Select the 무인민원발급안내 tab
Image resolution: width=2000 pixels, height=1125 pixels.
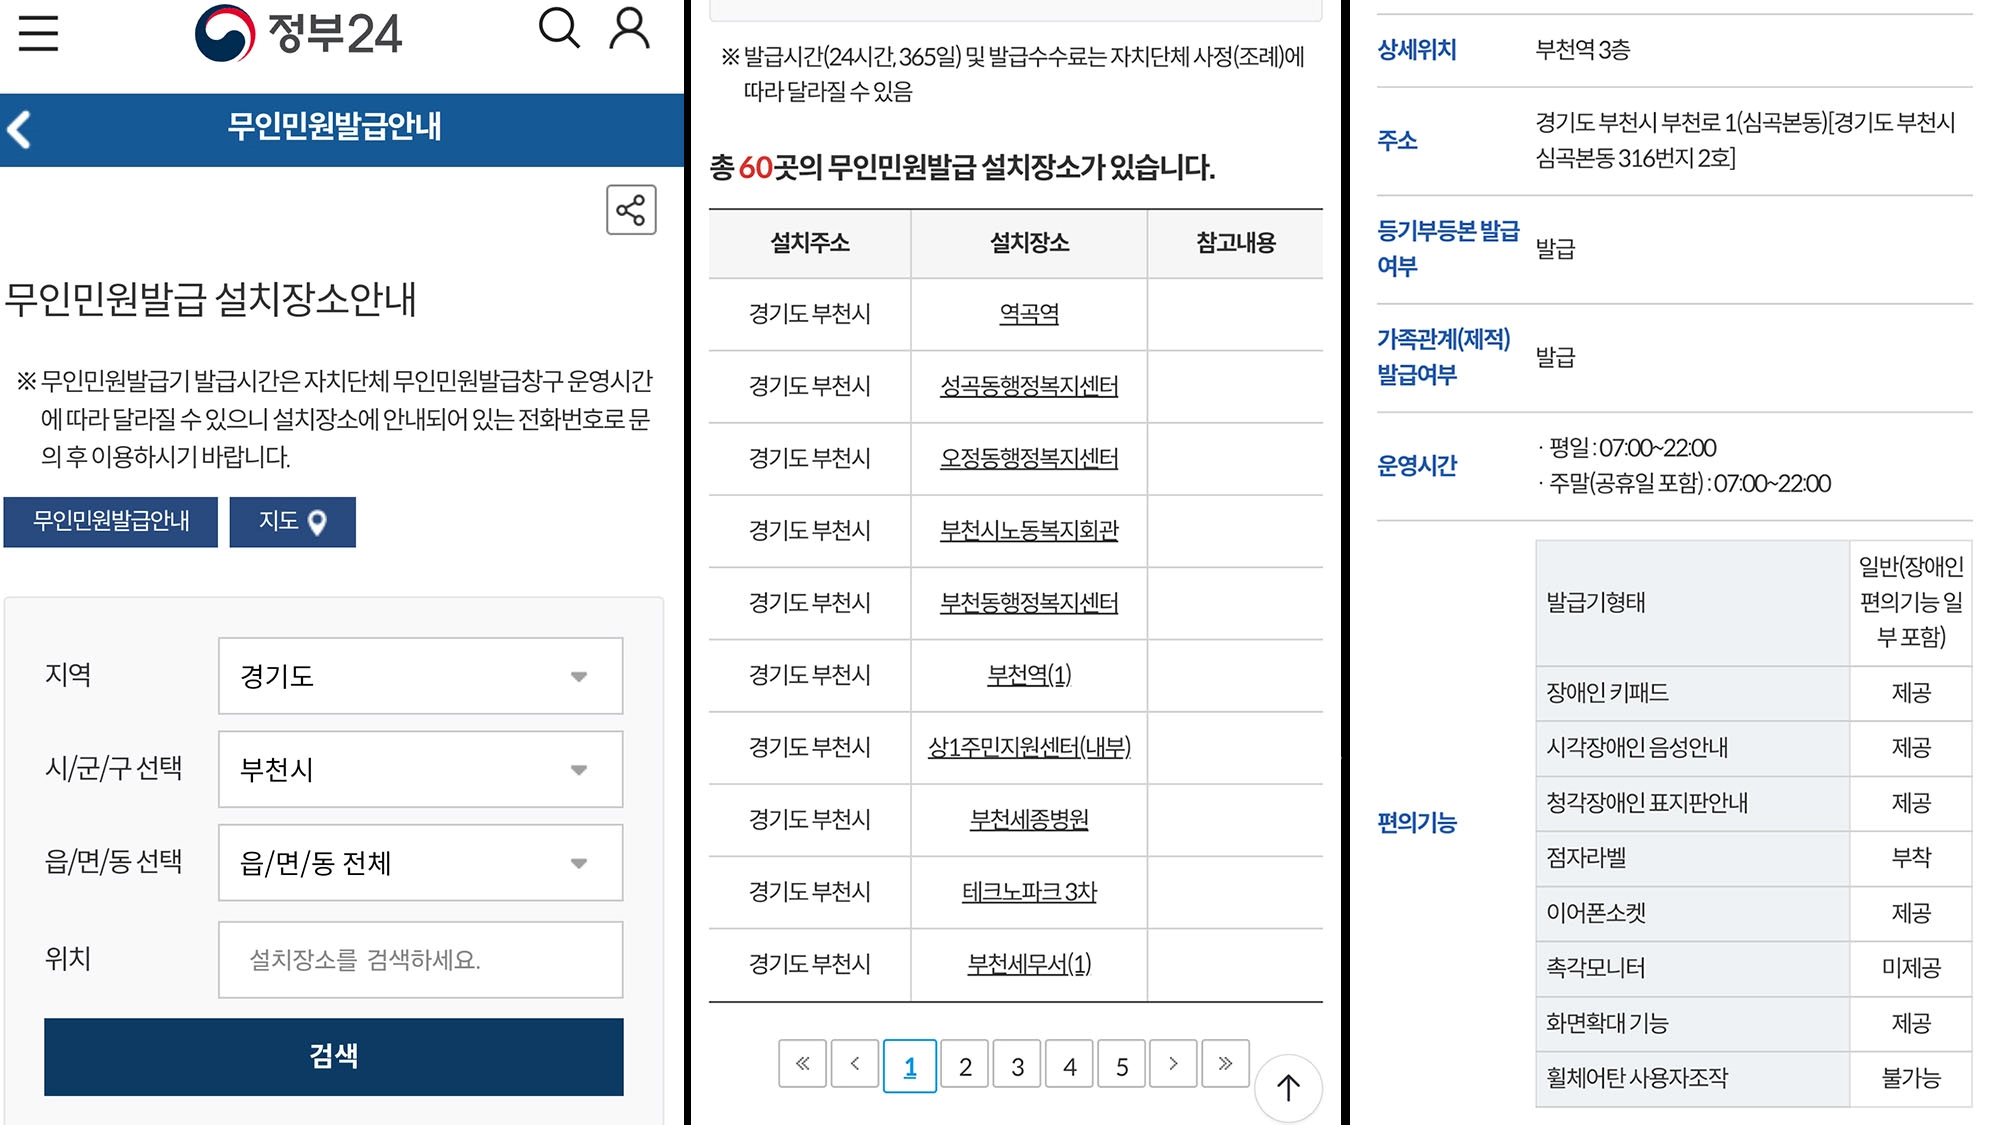point(110,521)
